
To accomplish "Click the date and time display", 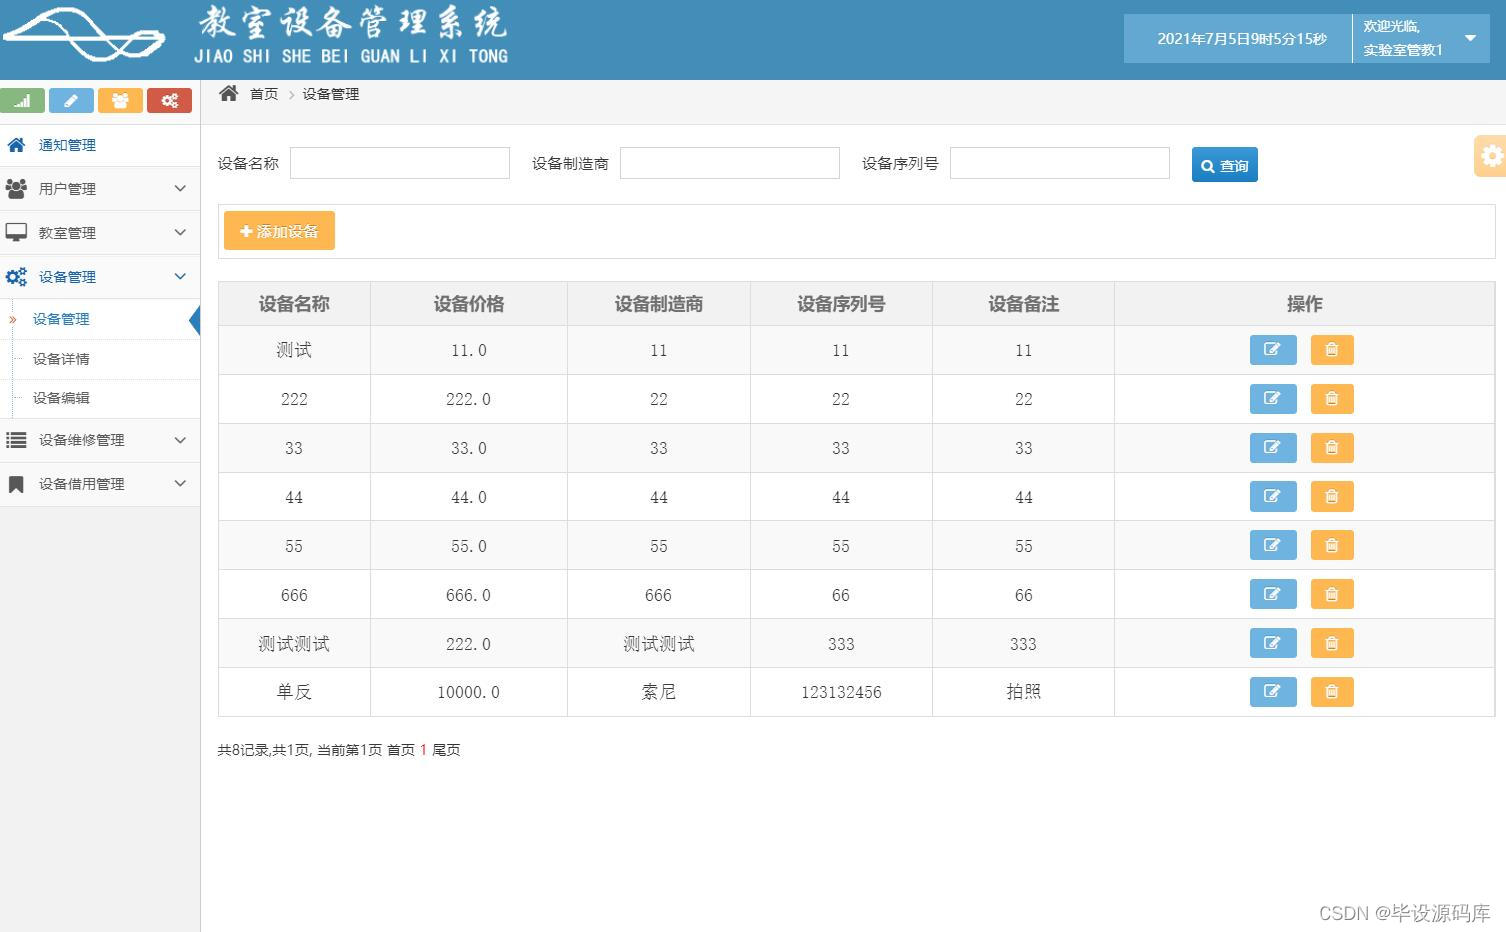I will coord(1241,39).
